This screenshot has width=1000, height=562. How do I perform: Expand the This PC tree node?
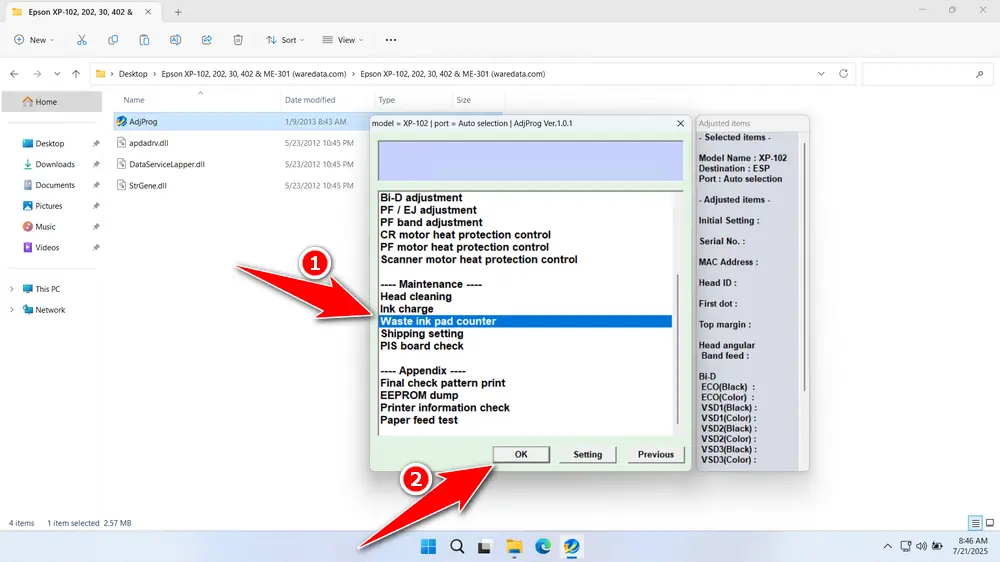(x=11, y=289)
